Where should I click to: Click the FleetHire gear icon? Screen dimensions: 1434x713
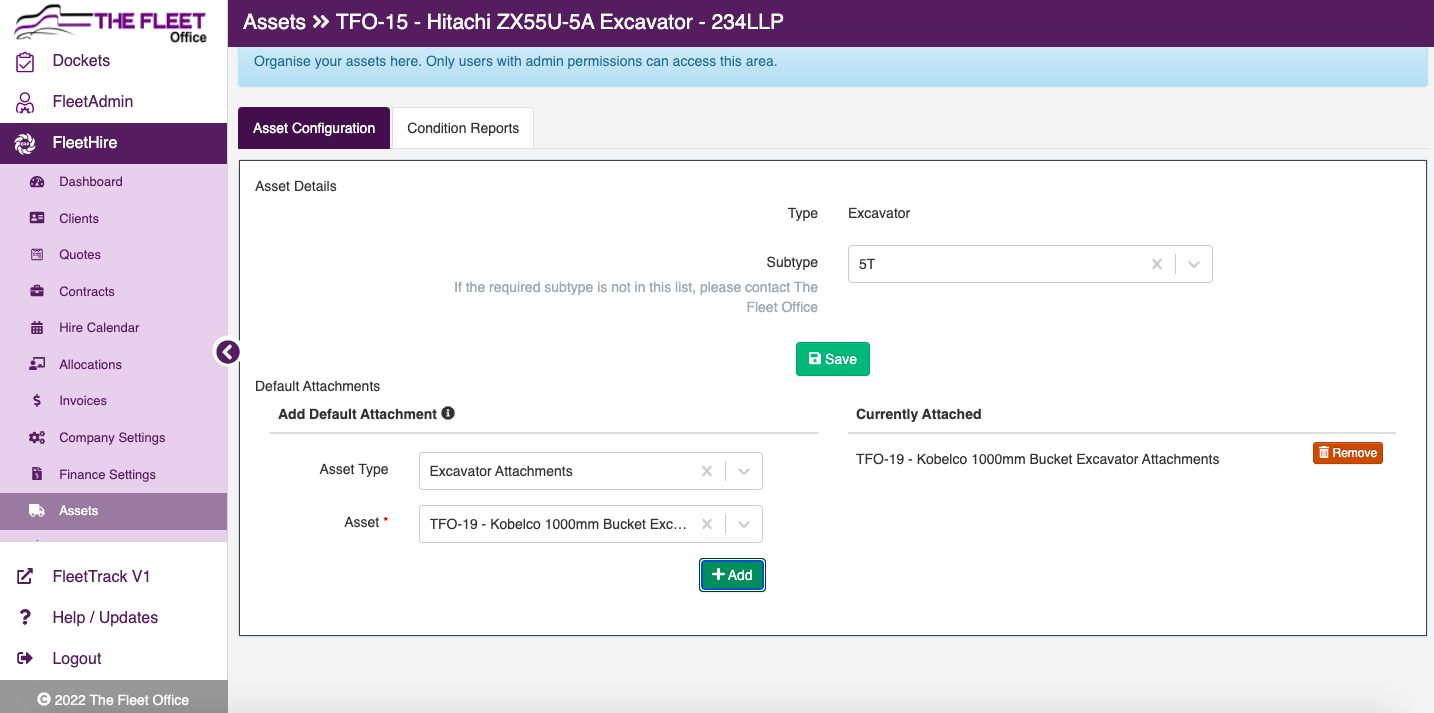click(25, 143)
